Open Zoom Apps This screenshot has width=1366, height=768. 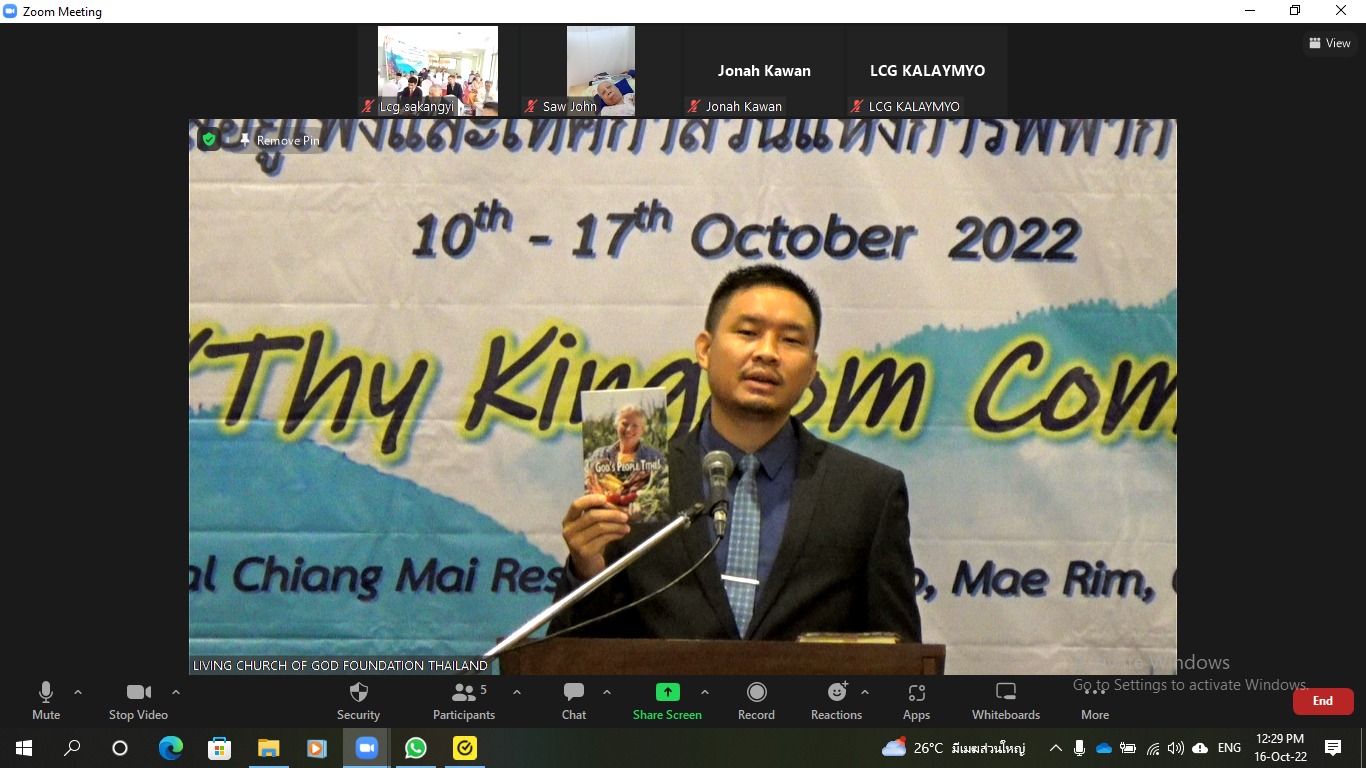click(916, 700)
